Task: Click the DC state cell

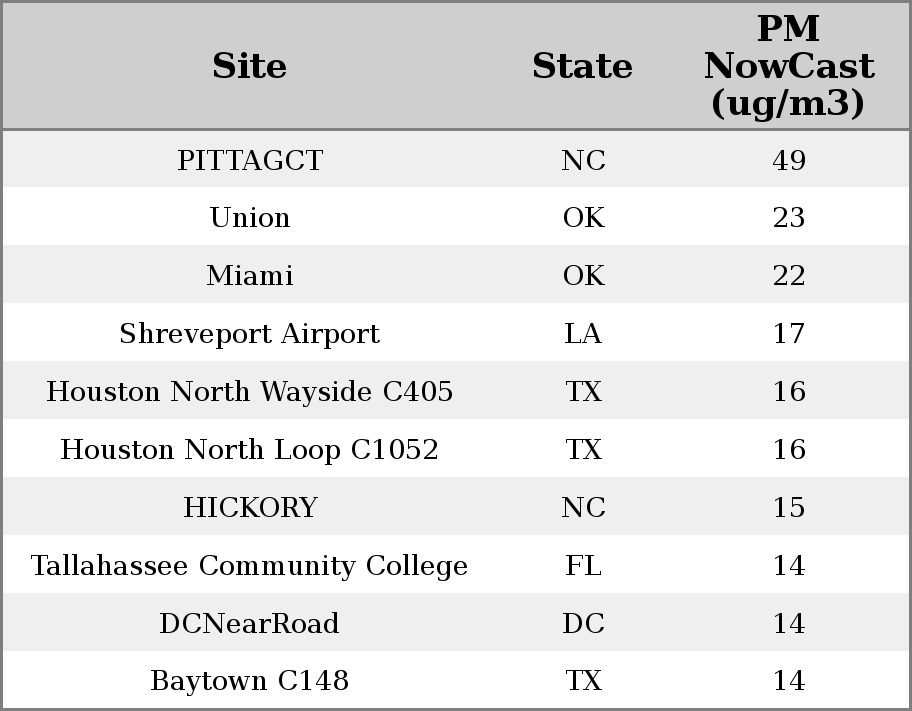Action: tap(582, 624)
